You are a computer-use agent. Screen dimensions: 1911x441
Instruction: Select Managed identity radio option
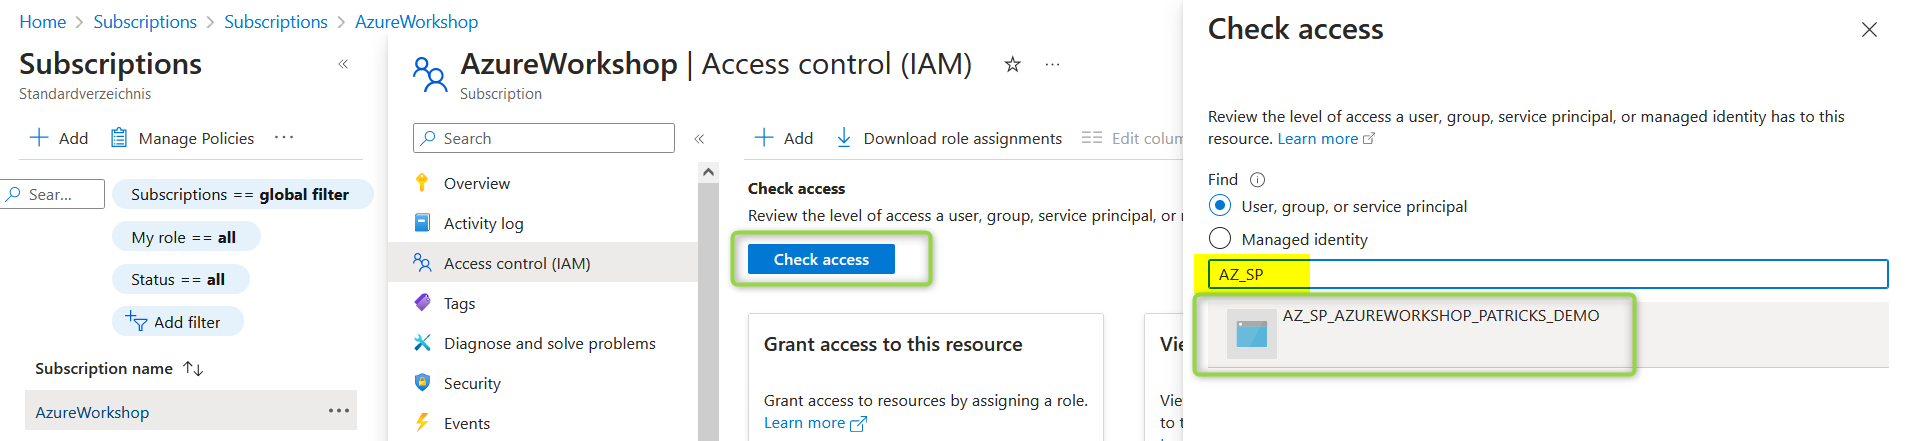pyautogui.click(x=1220, y=238)
